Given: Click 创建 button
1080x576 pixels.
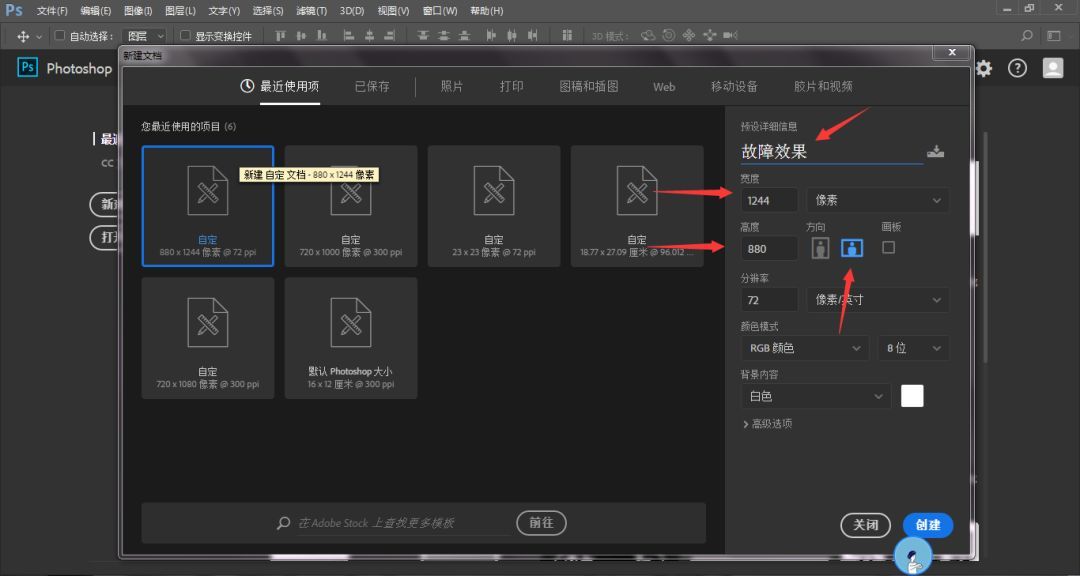Looking at the screenshot, I should click(928, 525).
